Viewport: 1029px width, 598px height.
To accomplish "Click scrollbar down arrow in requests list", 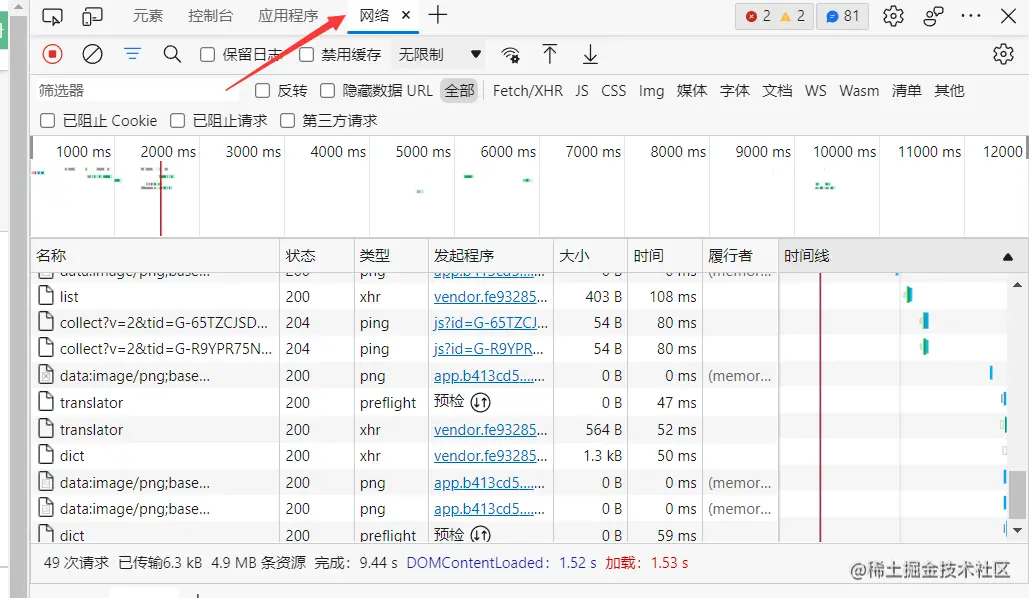I will 1017,530.
